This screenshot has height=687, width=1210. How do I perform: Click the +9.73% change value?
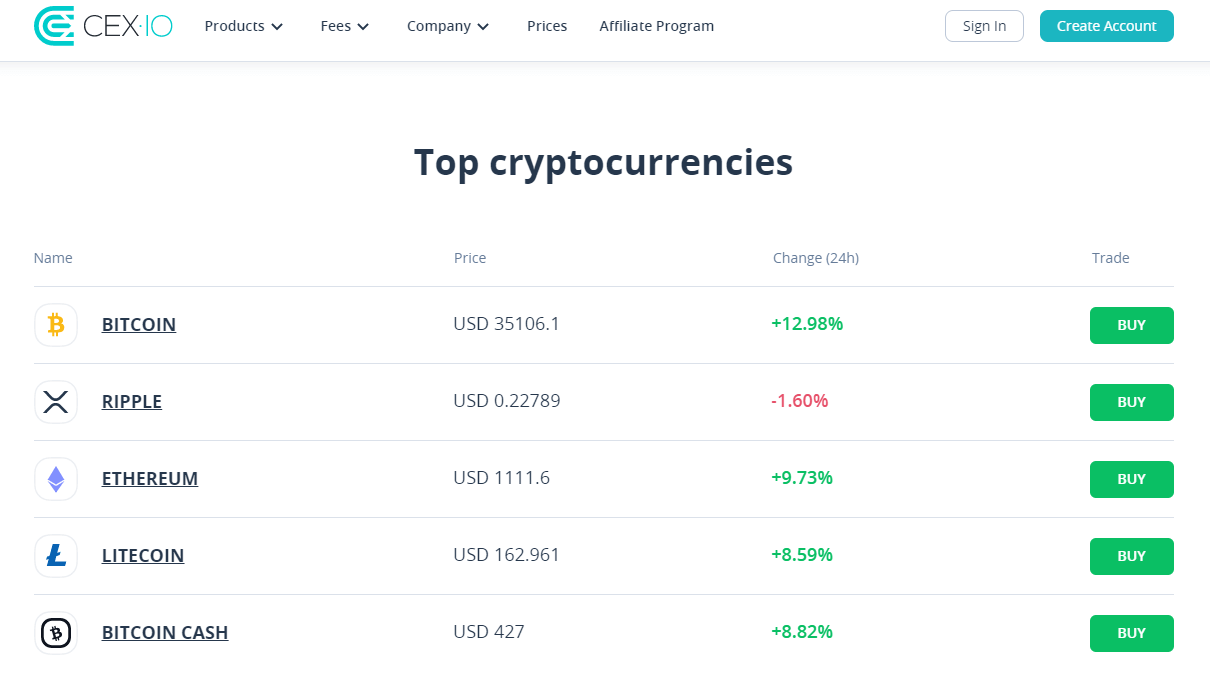pos(802,478)
